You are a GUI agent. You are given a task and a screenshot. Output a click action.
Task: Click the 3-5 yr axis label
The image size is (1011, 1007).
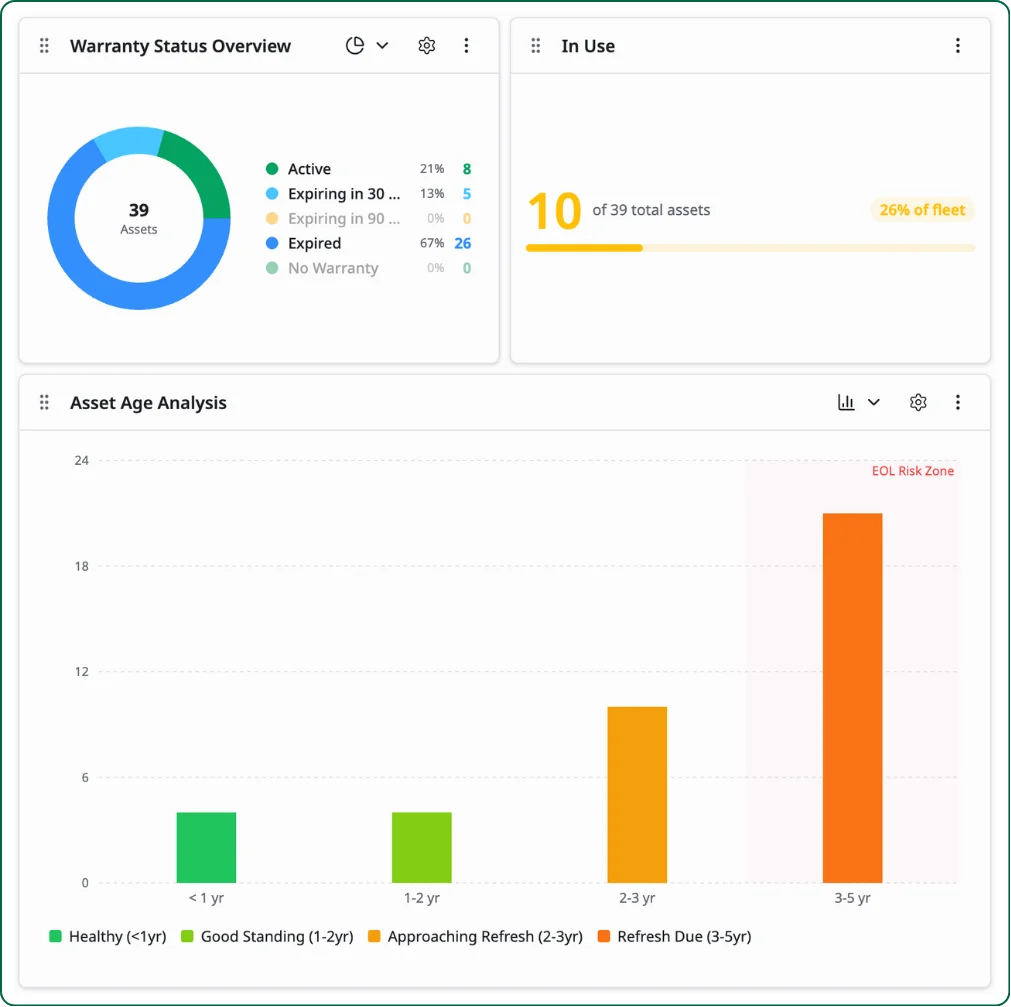[852, 897]
